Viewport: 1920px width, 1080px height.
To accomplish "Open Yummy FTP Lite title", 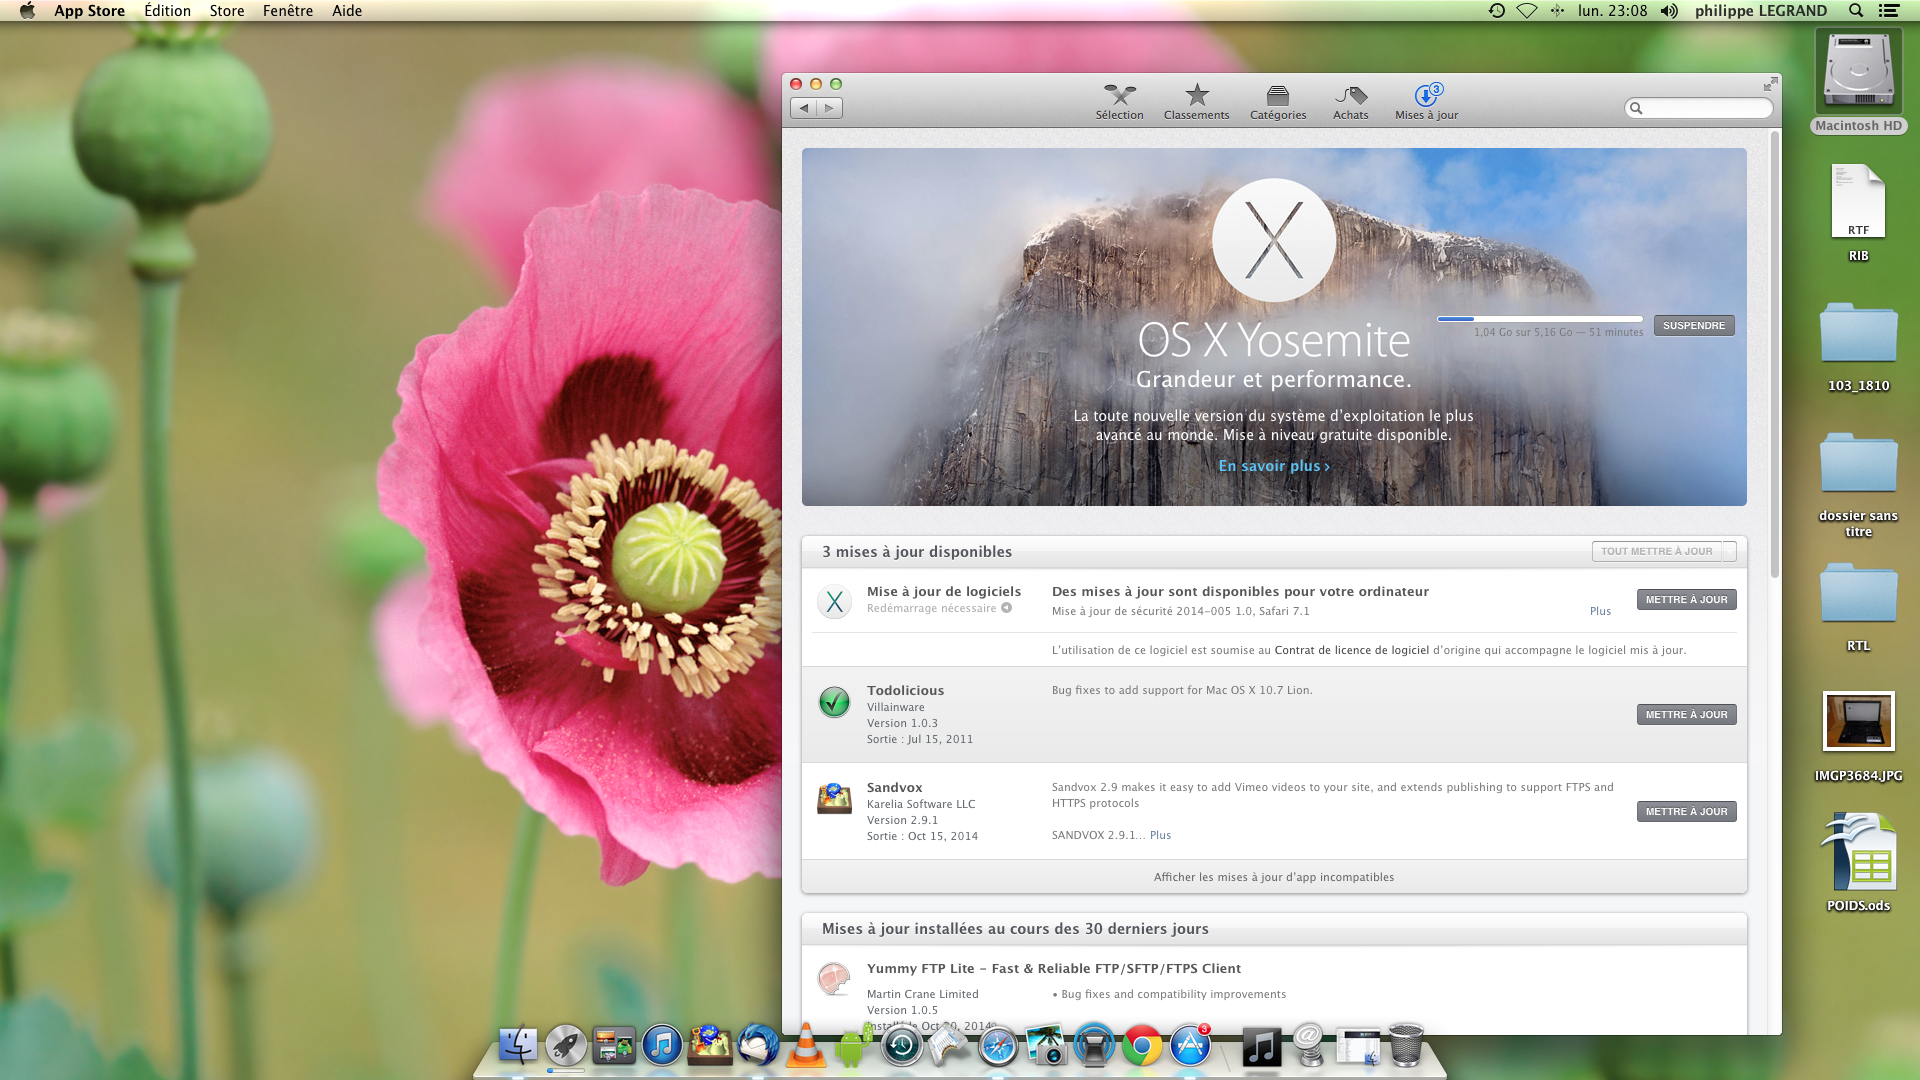I will point(1053,968).
